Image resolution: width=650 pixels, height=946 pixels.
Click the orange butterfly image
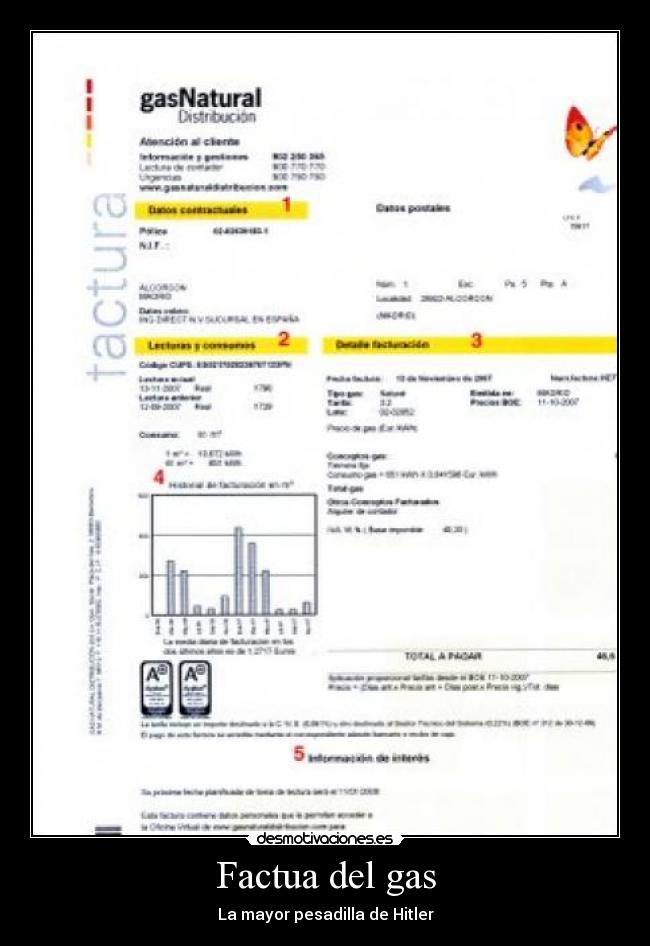pos(588,133)
